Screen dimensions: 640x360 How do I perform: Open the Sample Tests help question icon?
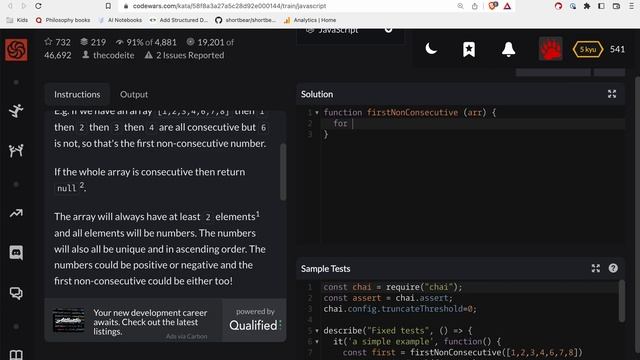tap(613, 268)
